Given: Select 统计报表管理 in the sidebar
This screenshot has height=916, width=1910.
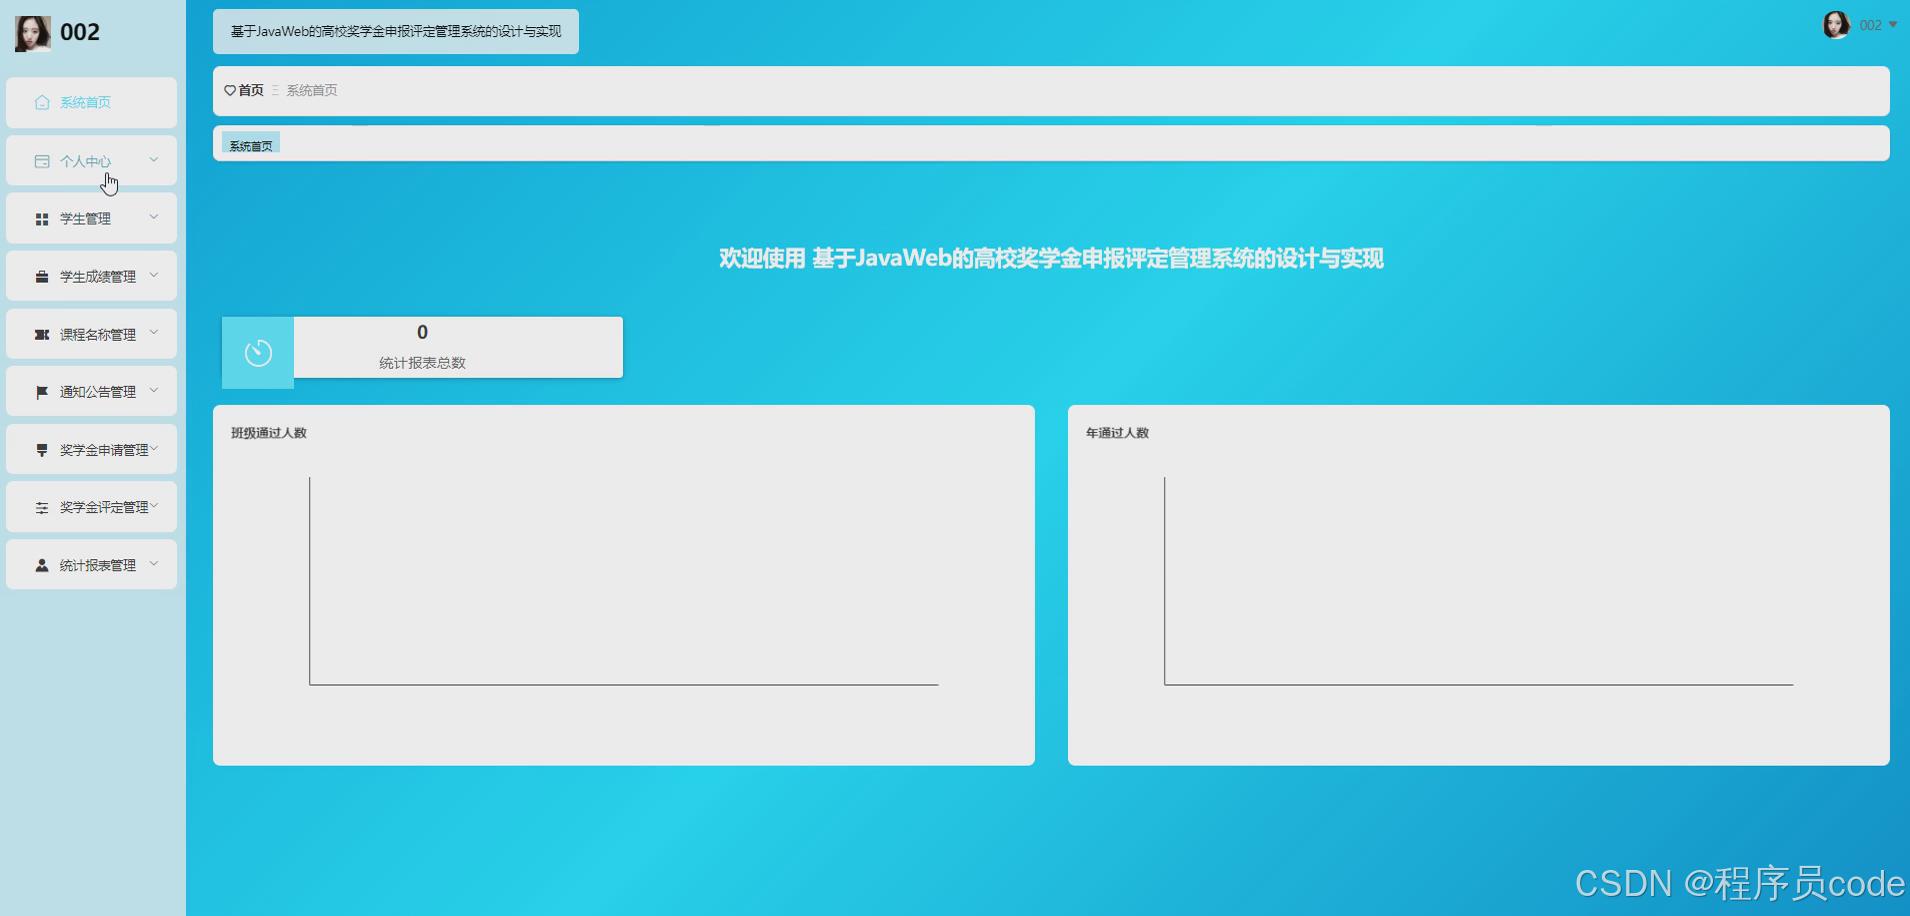Looking at the screenshot, I should click(91, 564).
